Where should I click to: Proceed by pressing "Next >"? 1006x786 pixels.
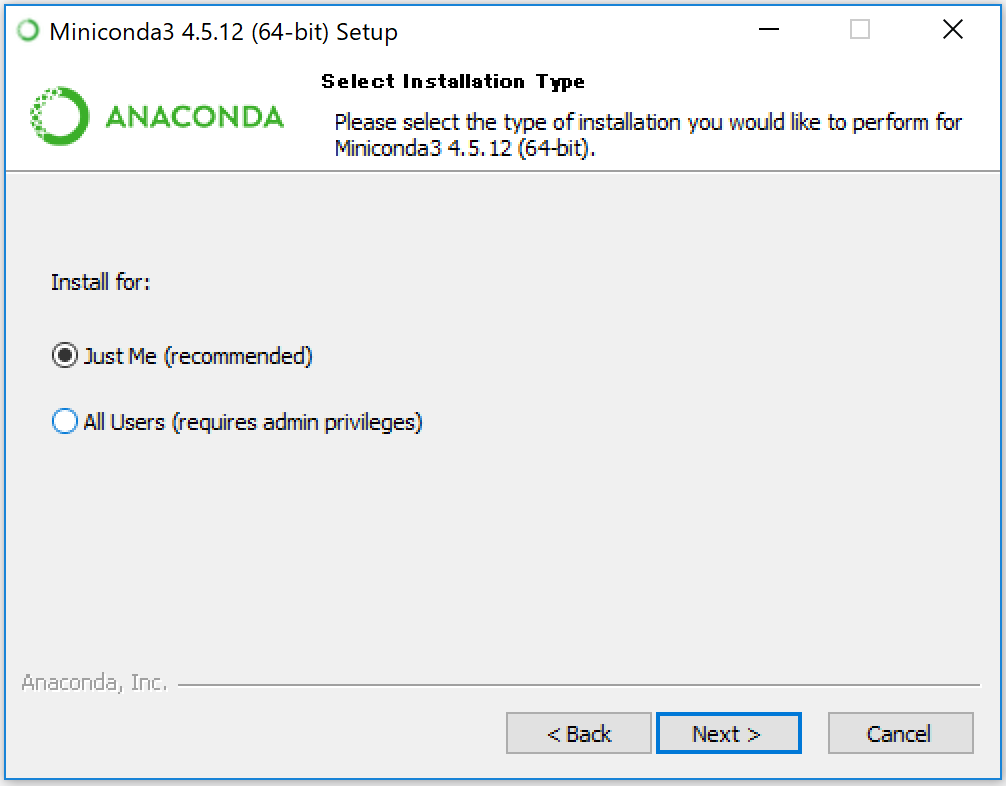point(728,734)
